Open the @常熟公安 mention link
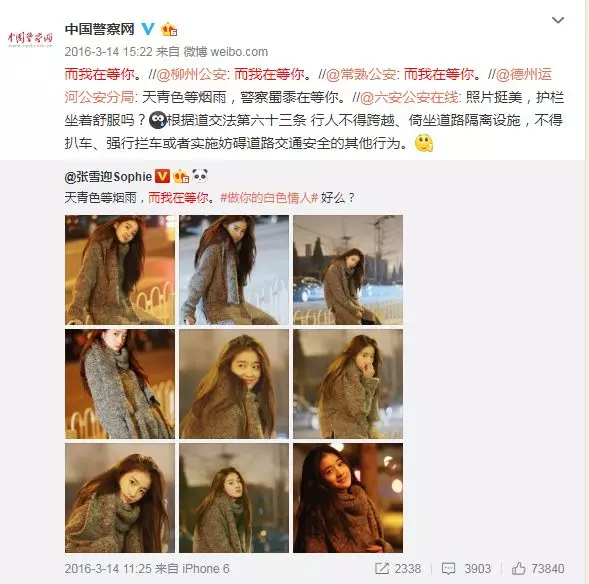 (x=361, y=74)
